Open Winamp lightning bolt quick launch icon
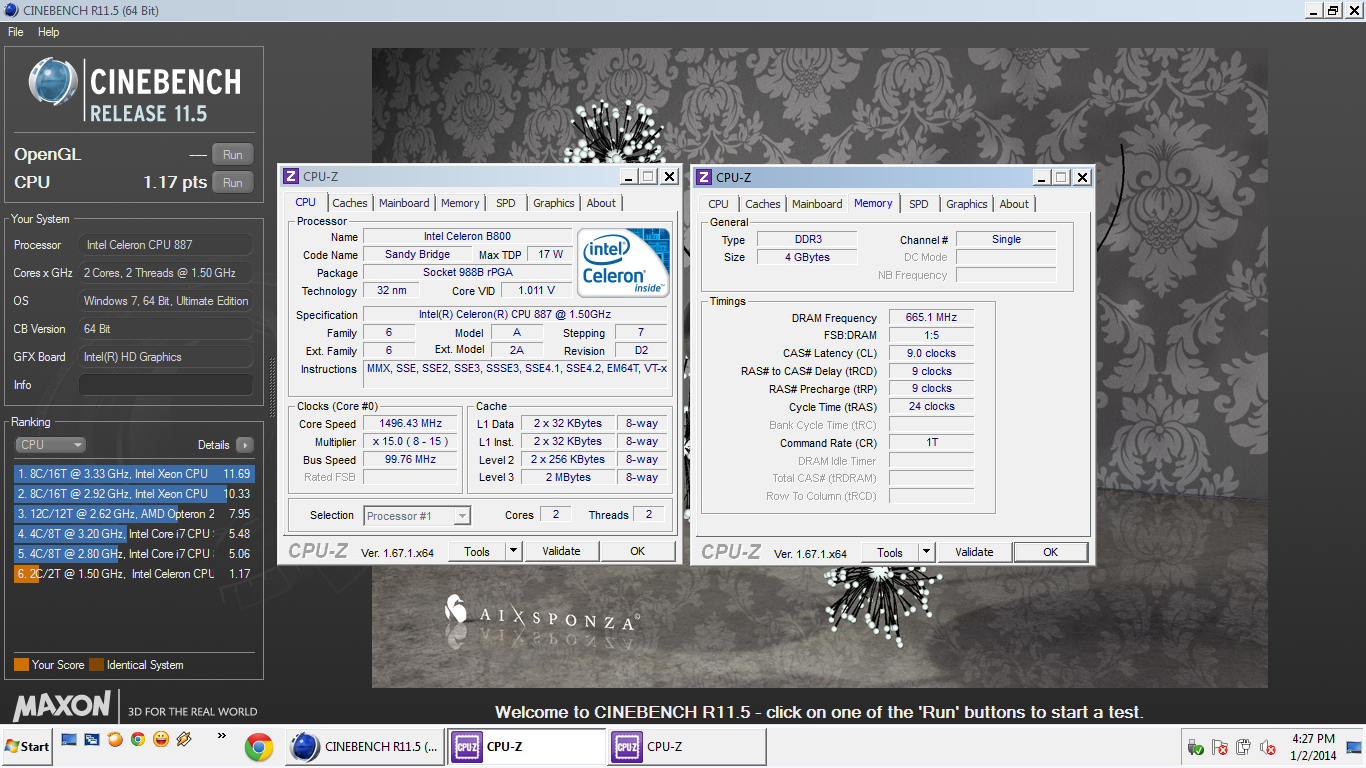 (184, 740)
